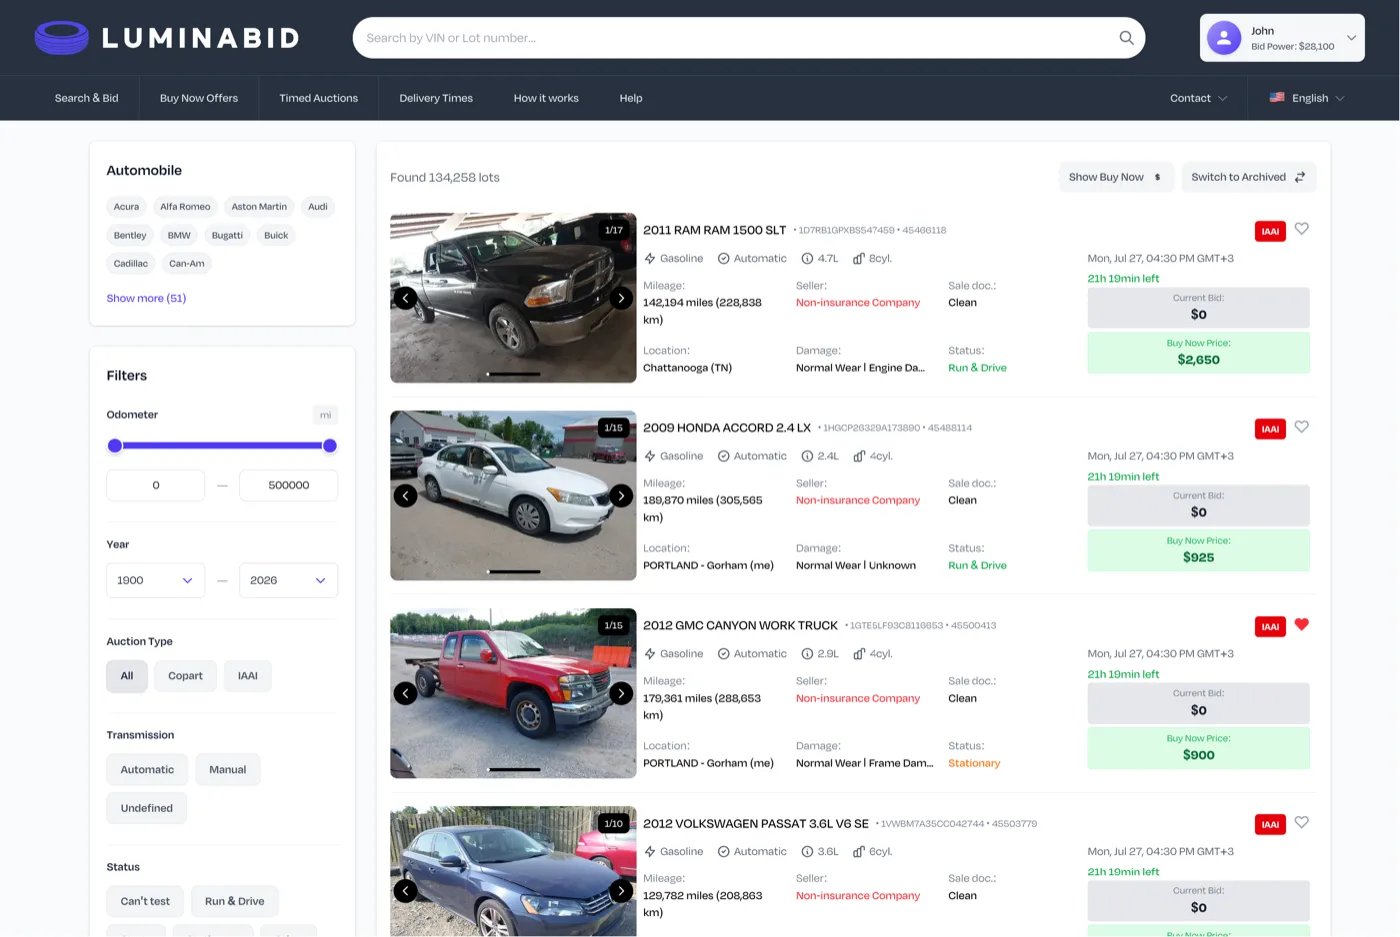Select All auction types

click(x=127, y=676)
